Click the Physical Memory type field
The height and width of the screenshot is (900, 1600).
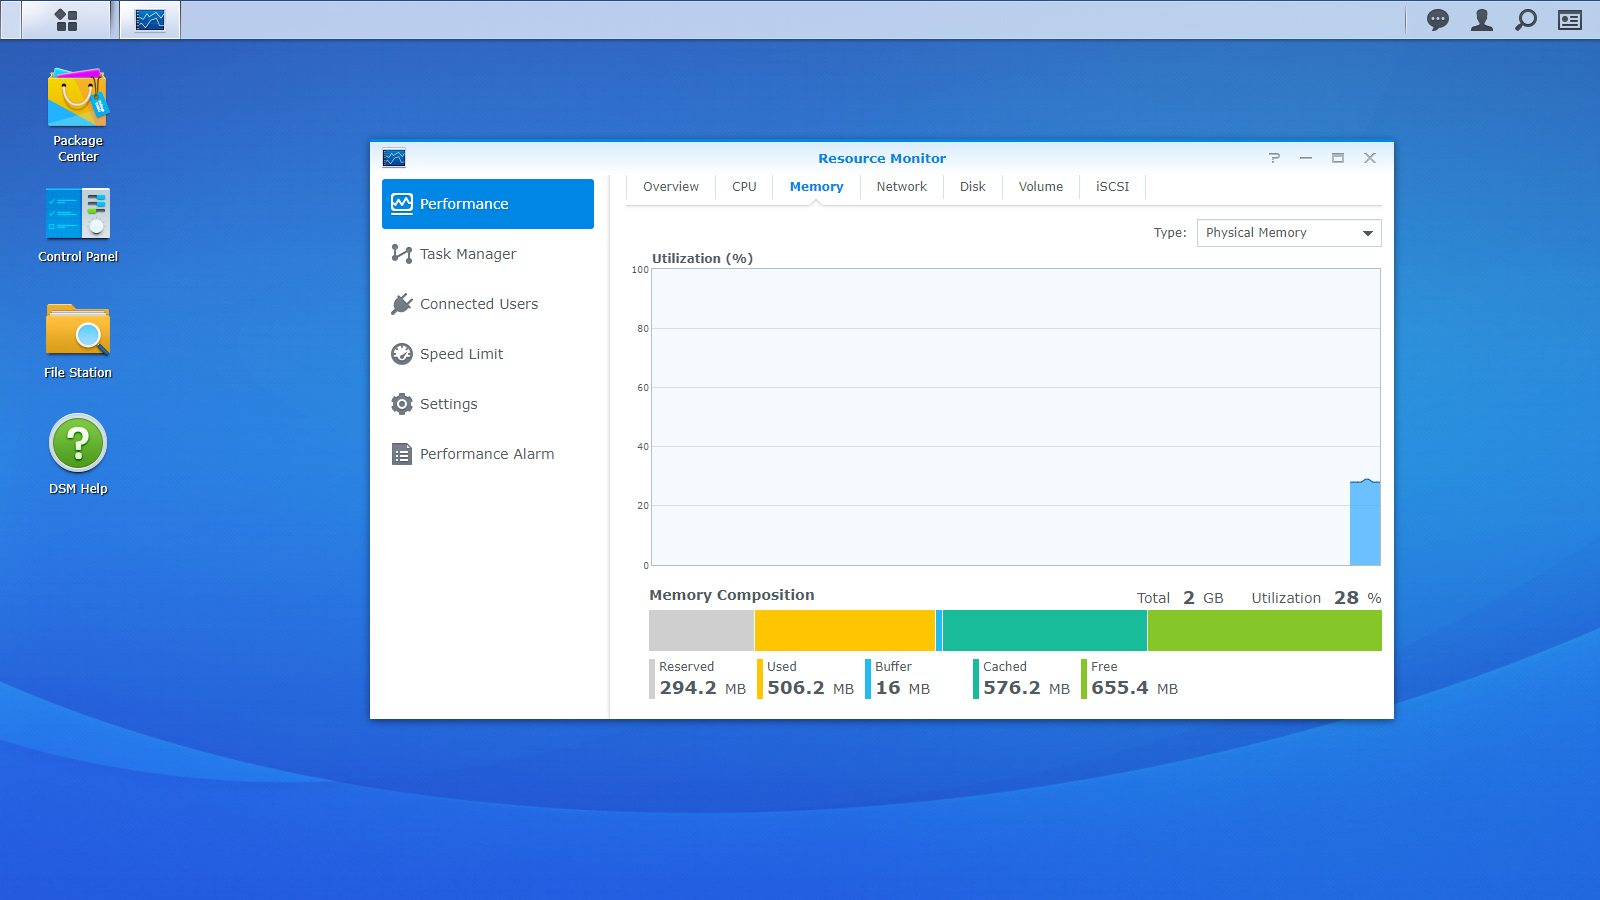(x=1289, y=233)
